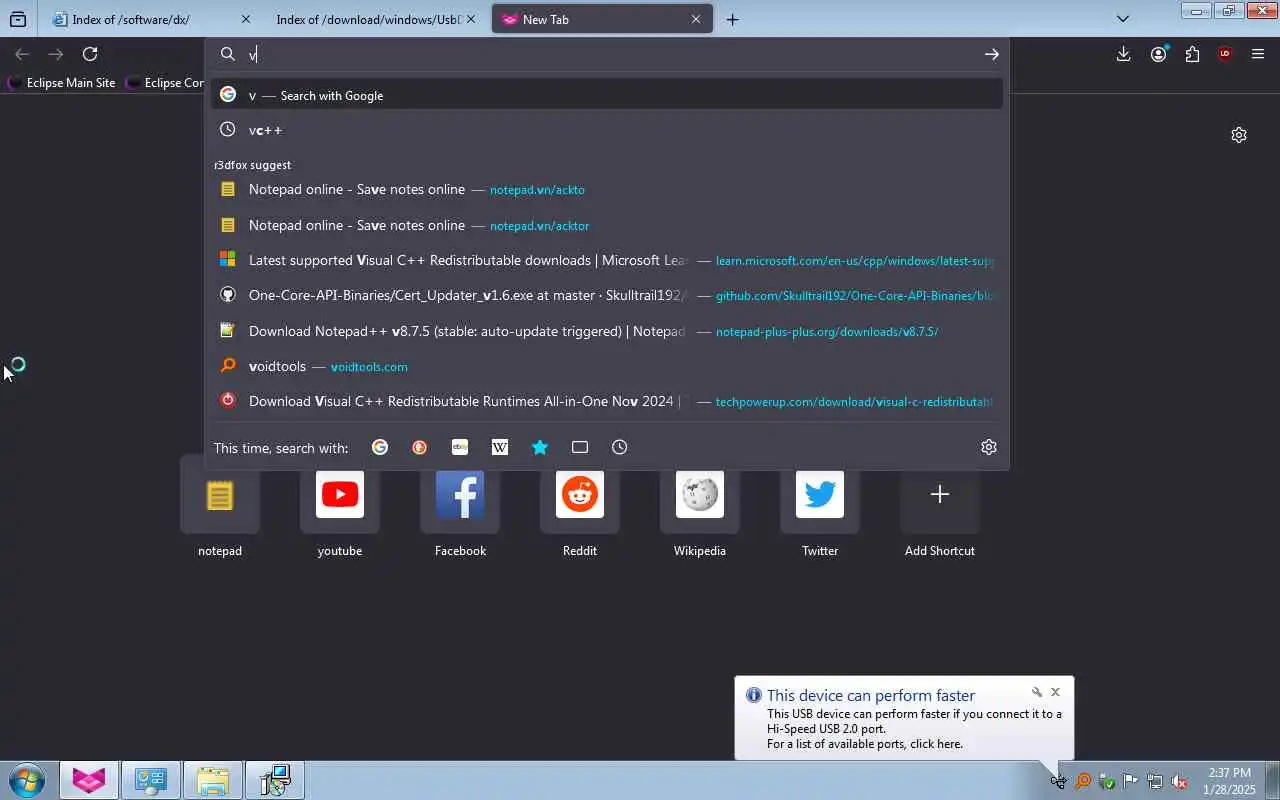Open the Windows Start button

click(x=27, y=780)
